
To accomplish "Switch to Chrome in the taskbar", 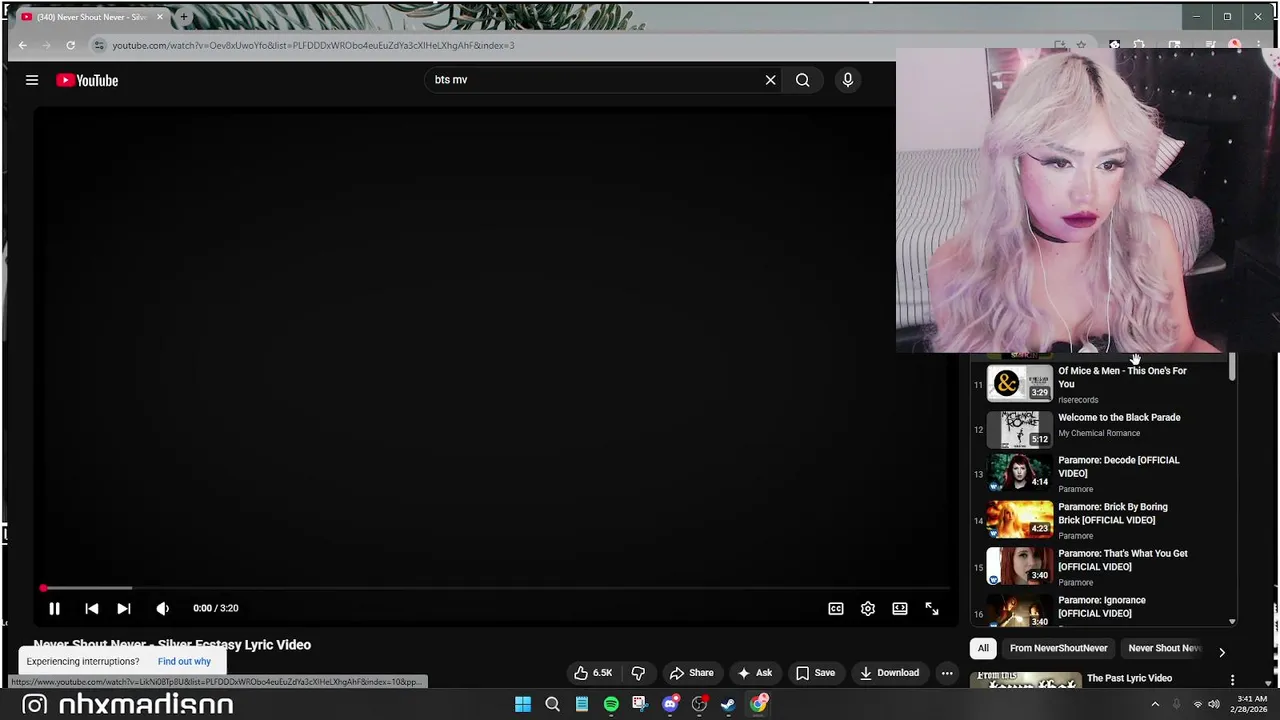I will pyautogui.click(x=759, y=704).
